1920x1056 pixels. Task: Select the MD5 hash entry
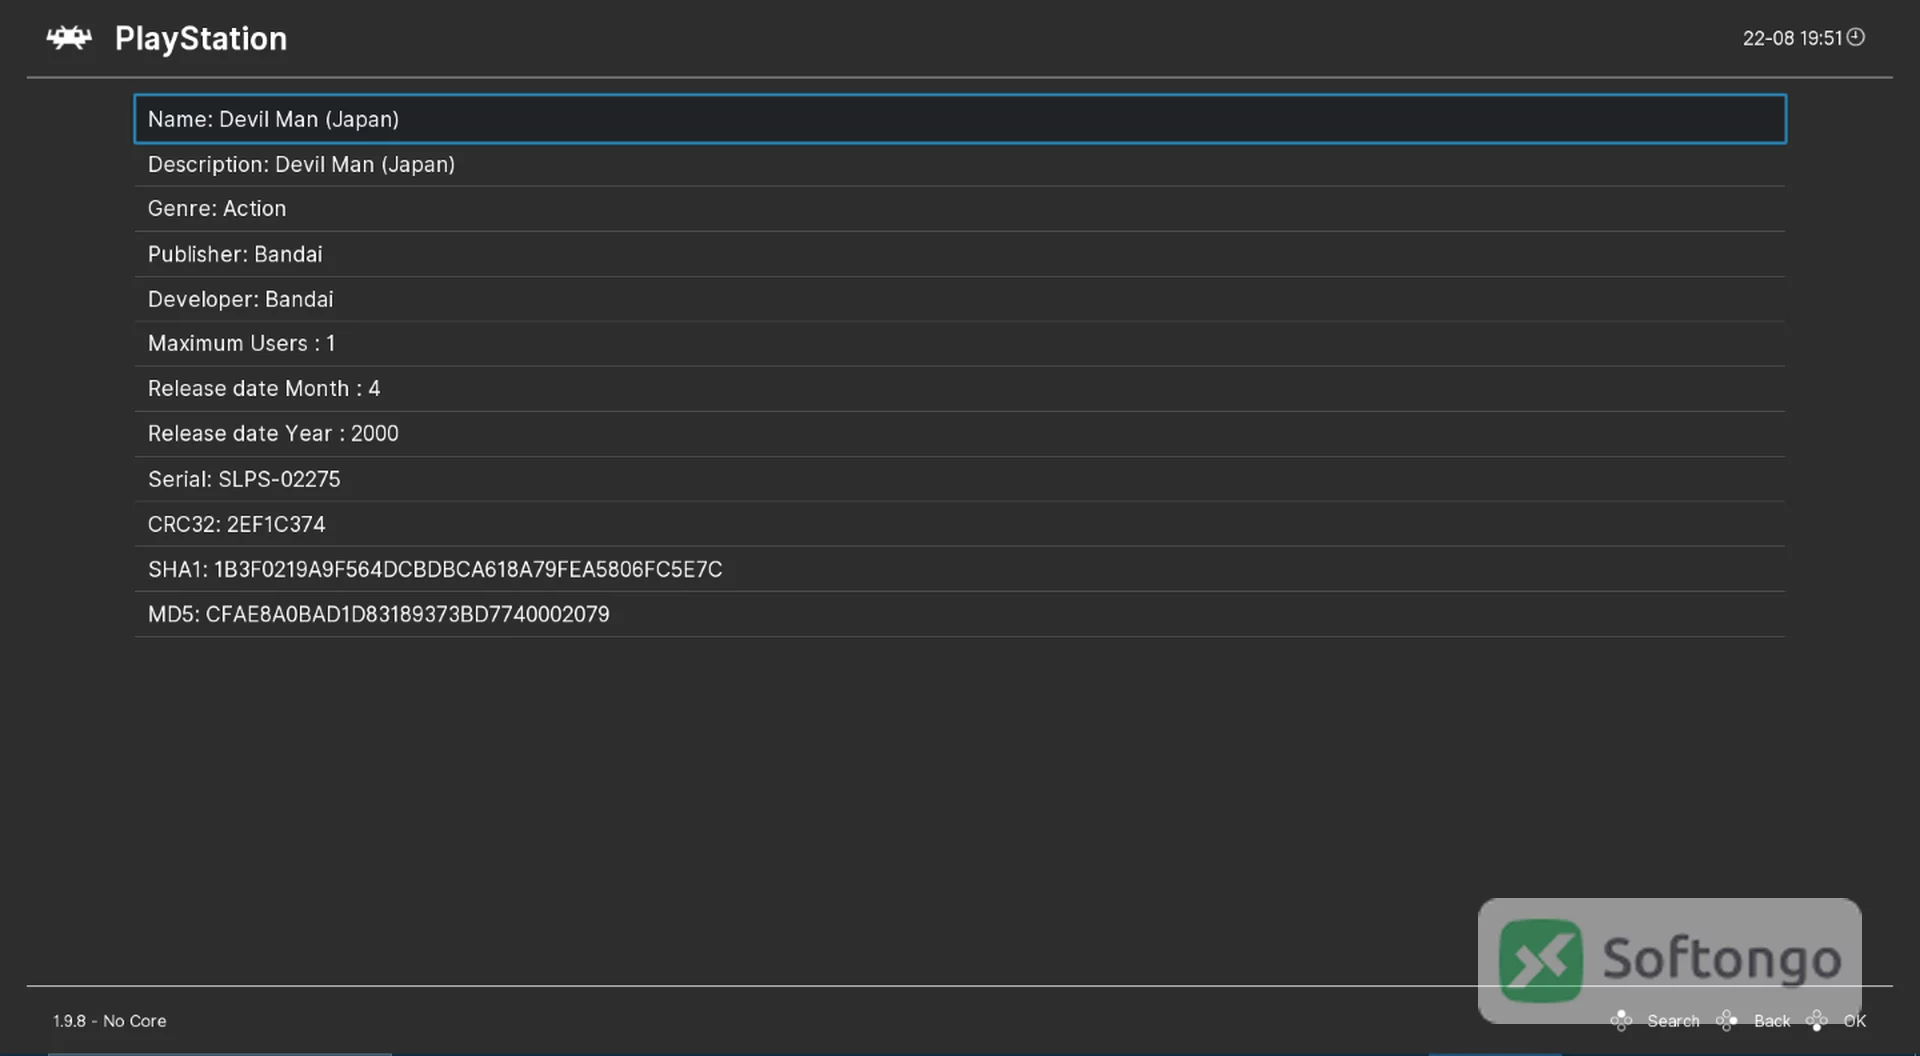[960, 614]
